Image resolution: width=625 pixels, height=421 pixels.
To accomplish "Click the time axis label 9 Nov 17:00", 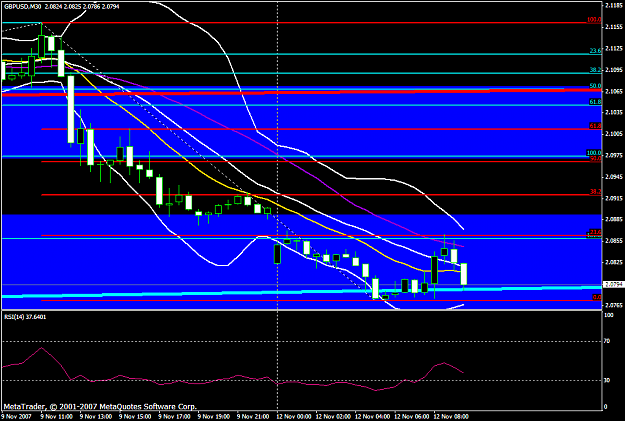I will [175, 417].
